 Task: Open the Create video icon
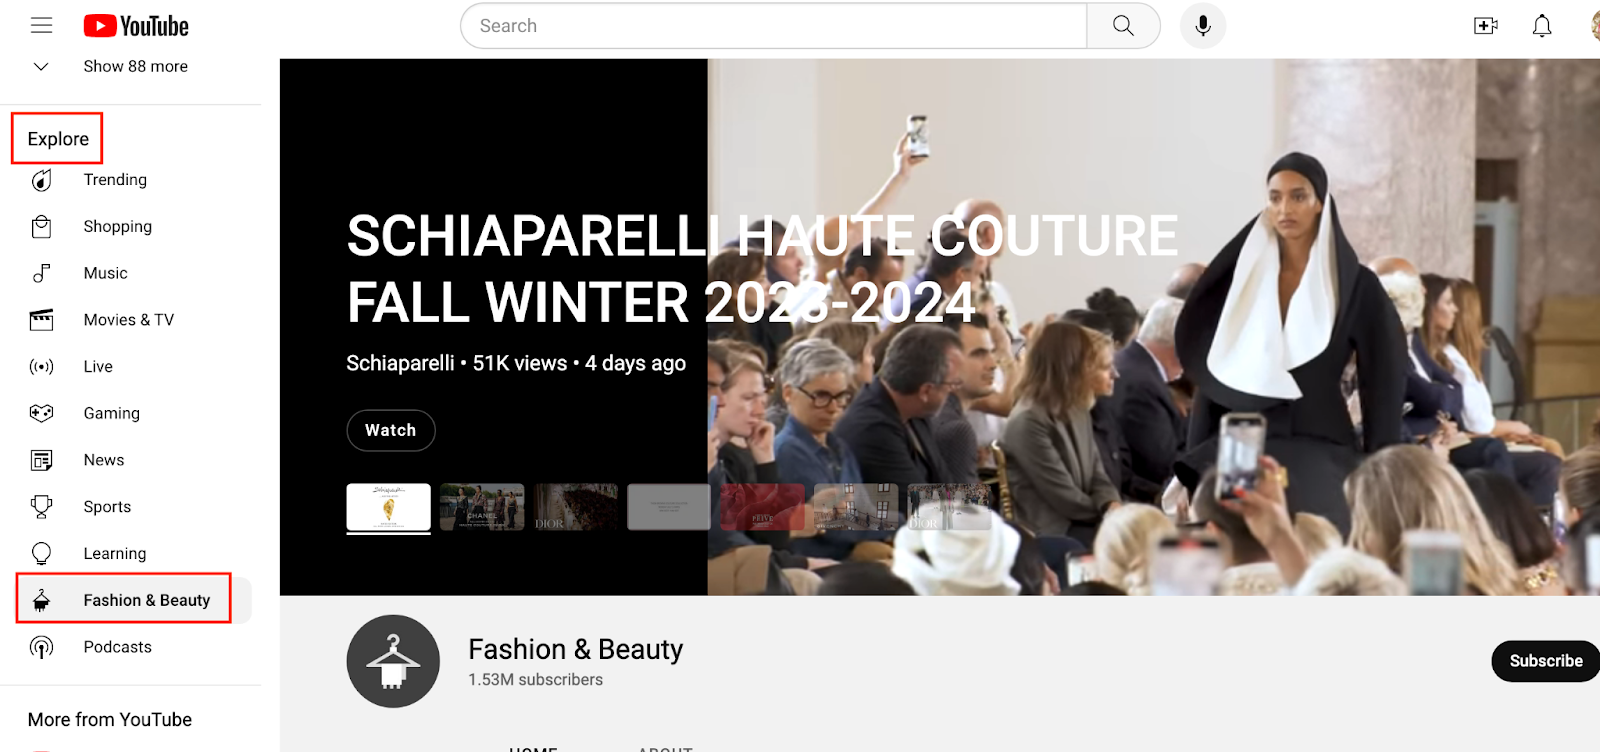(1486, 26)
